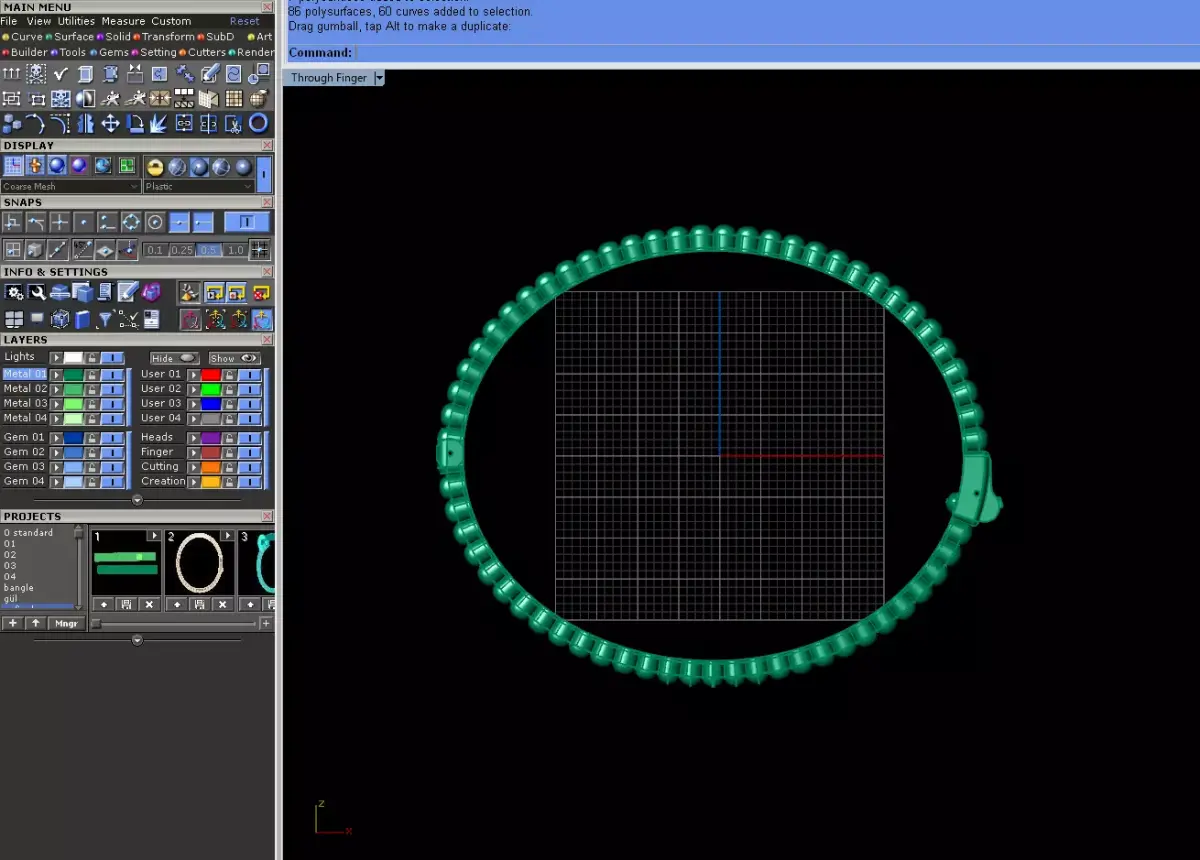Select the 1.0 snap spacing value
This screenshot has height=860, width=1200.
click(235, 250)
